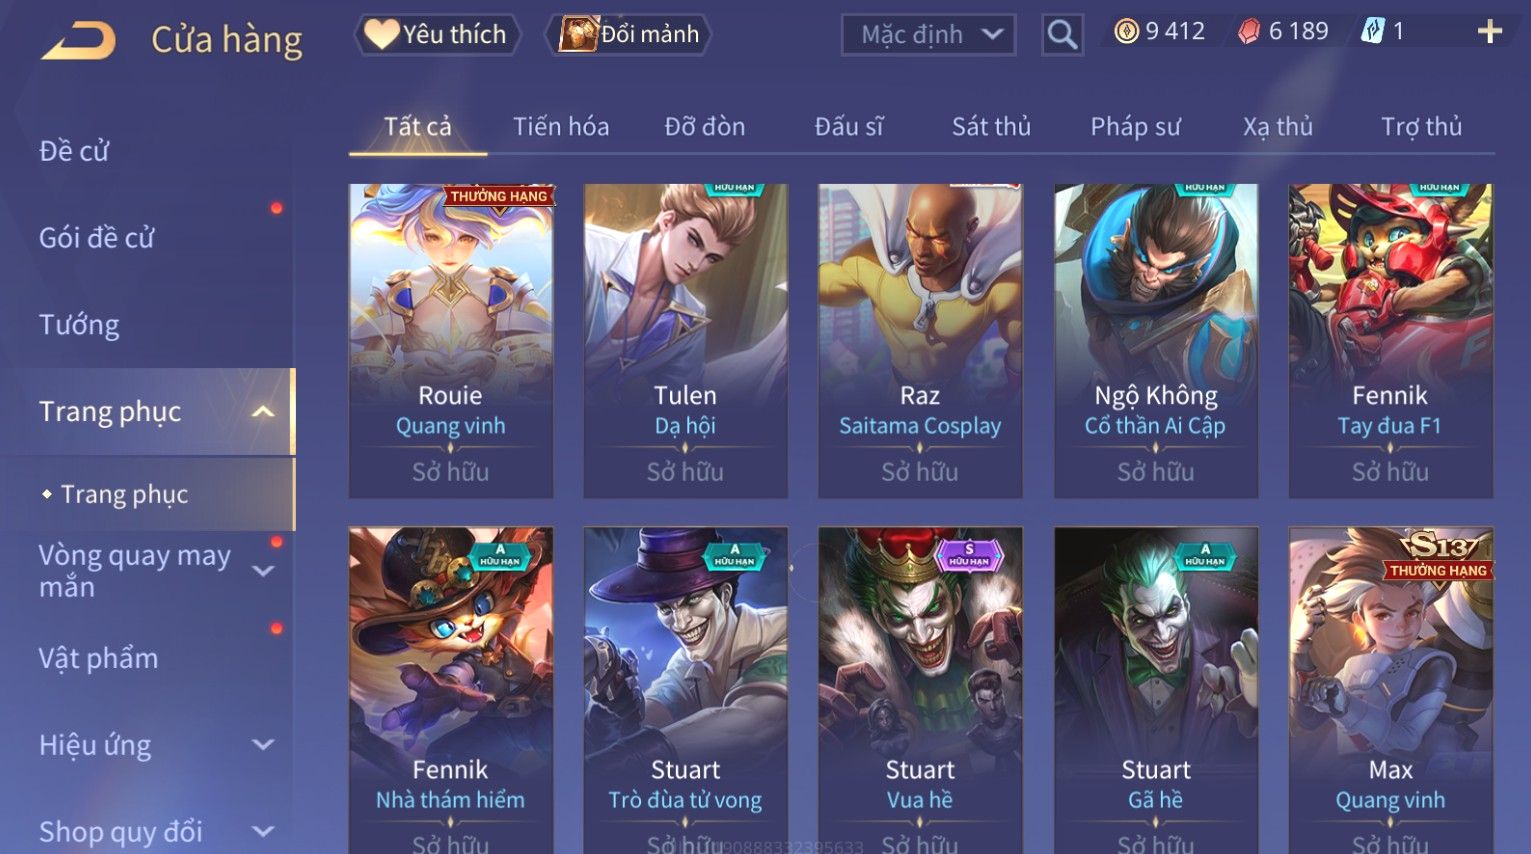
Task: Expand the Shop quy đổi section
Action: tap(263, 831)
